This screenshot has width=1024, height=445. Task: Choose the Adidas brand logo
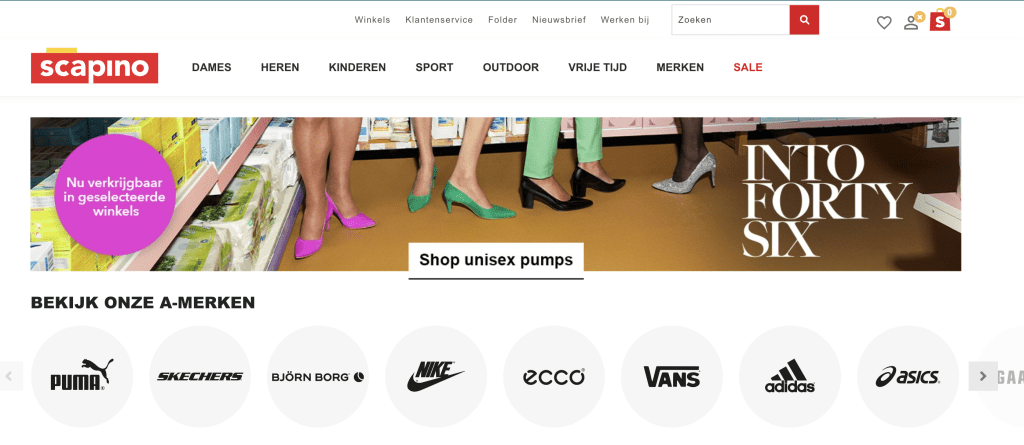coord(790,376)
